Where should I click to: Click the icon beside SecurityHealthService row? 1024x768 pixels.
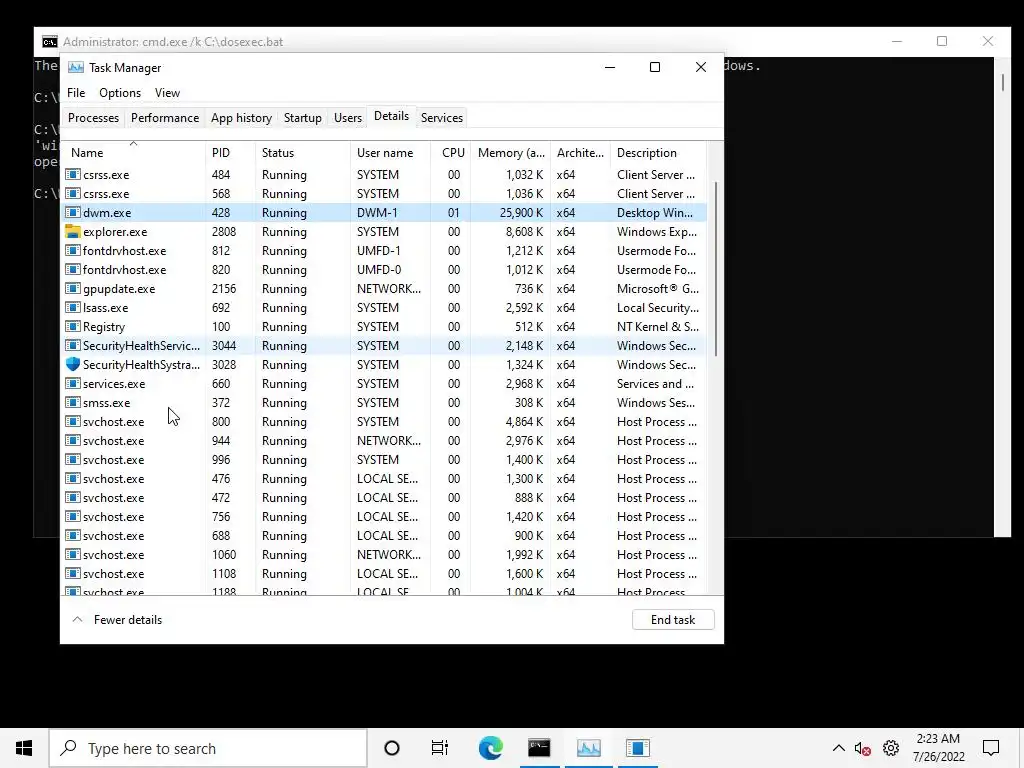tap(72, 345)
